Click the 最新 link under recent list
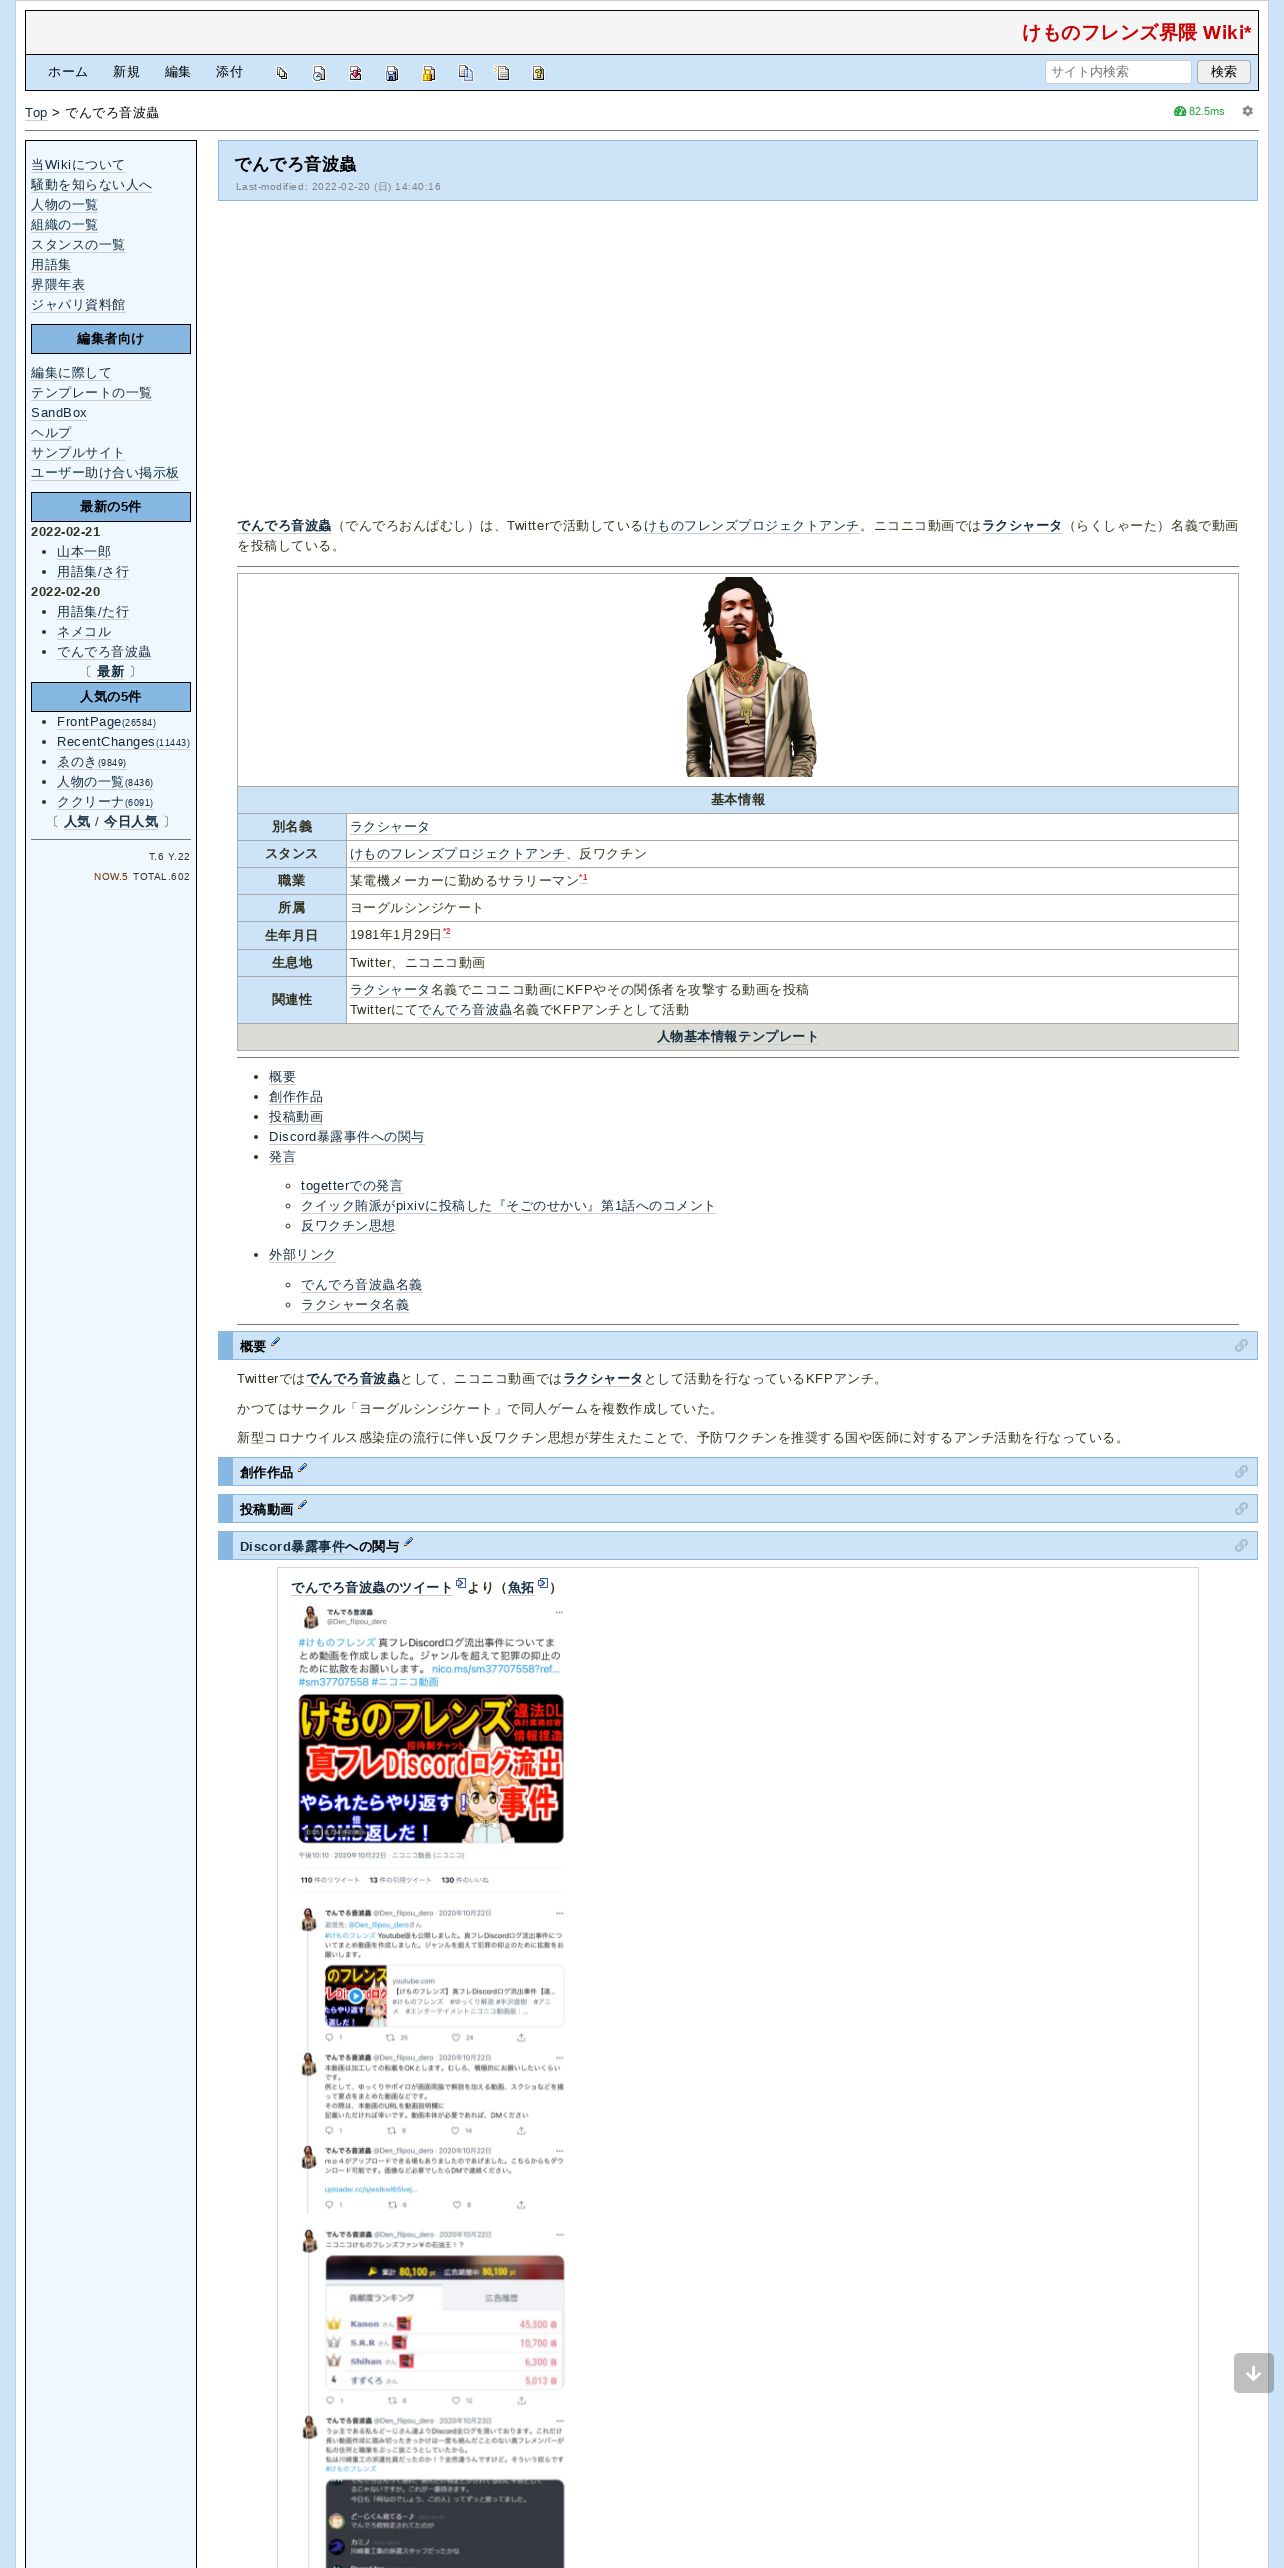 click(x=110, y=672)
